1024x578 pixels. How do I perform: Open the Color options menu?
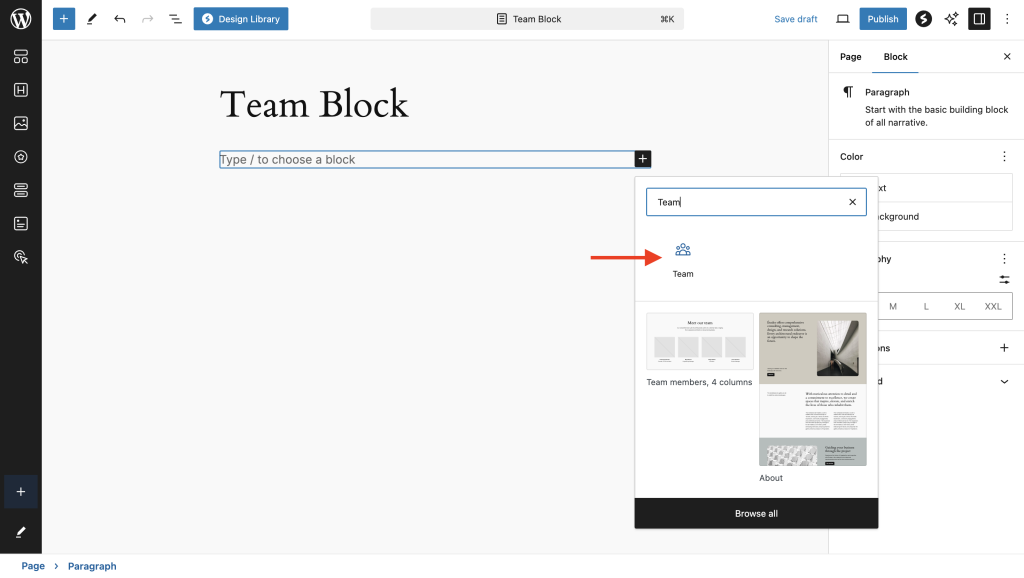(x=1005, y=156)
